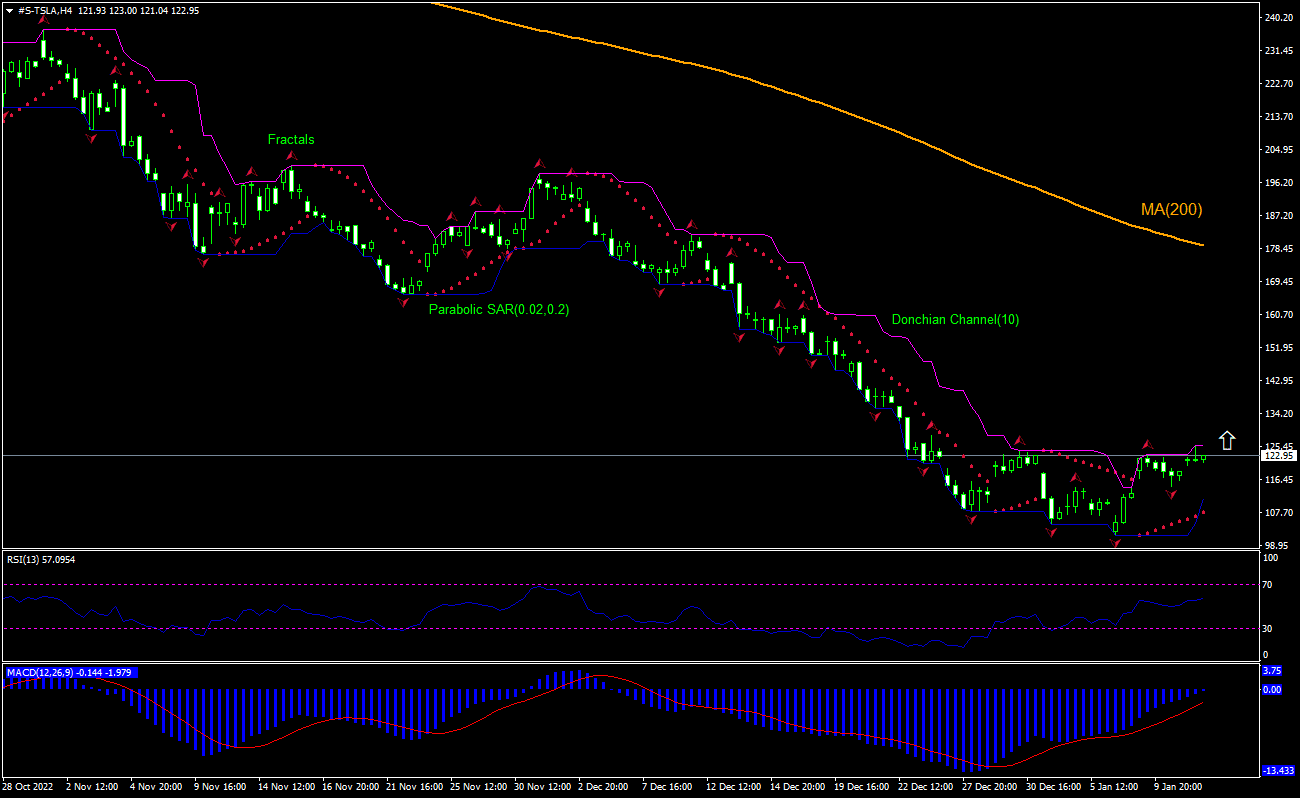Open the chart menu triangle beside #S-TSLA
This screenshot has height=798, width=1300.
coord(9,10)
